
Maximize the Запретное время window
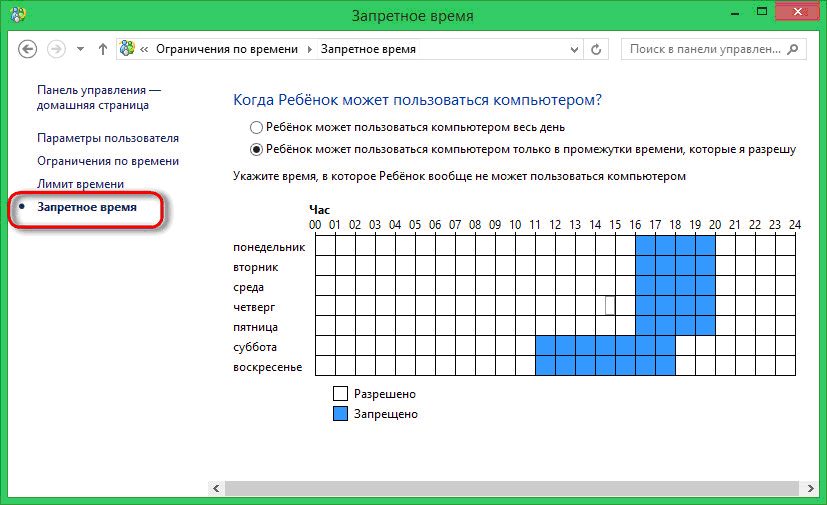[x=762, y=12]
